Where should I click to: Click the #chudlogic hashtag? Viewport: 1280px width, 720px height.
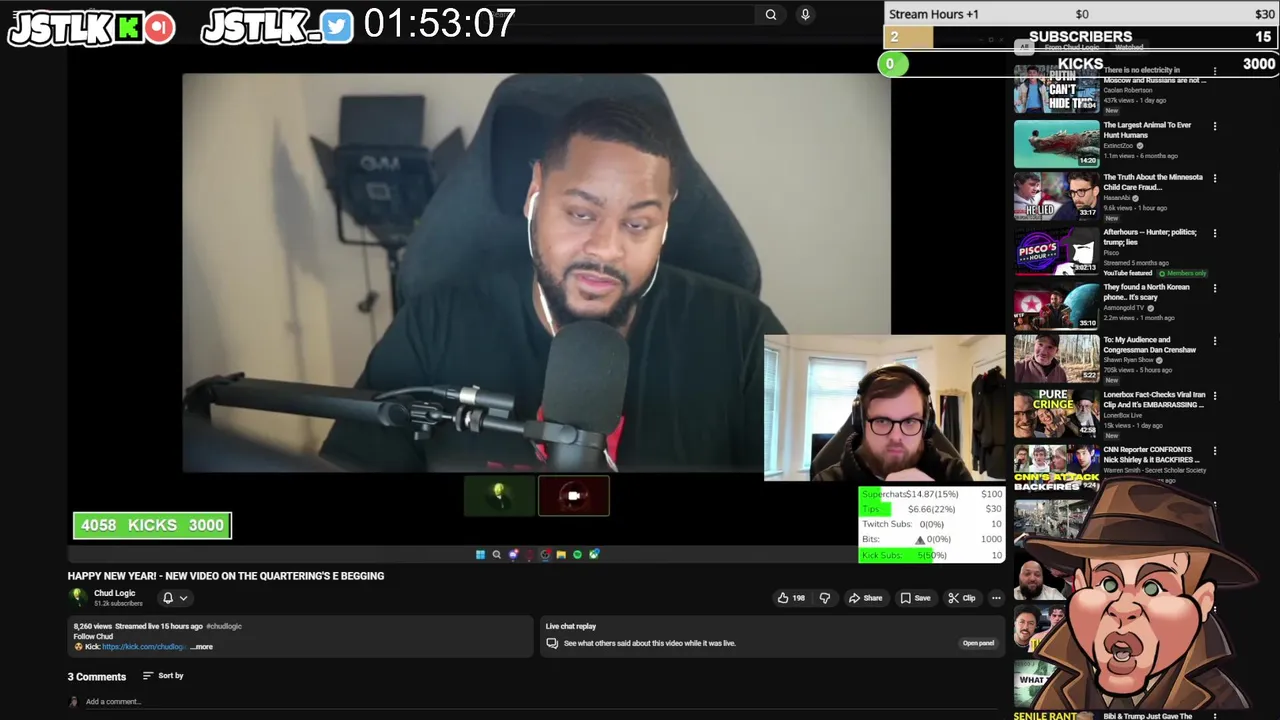pyautogui.click(x=224, y=626)
